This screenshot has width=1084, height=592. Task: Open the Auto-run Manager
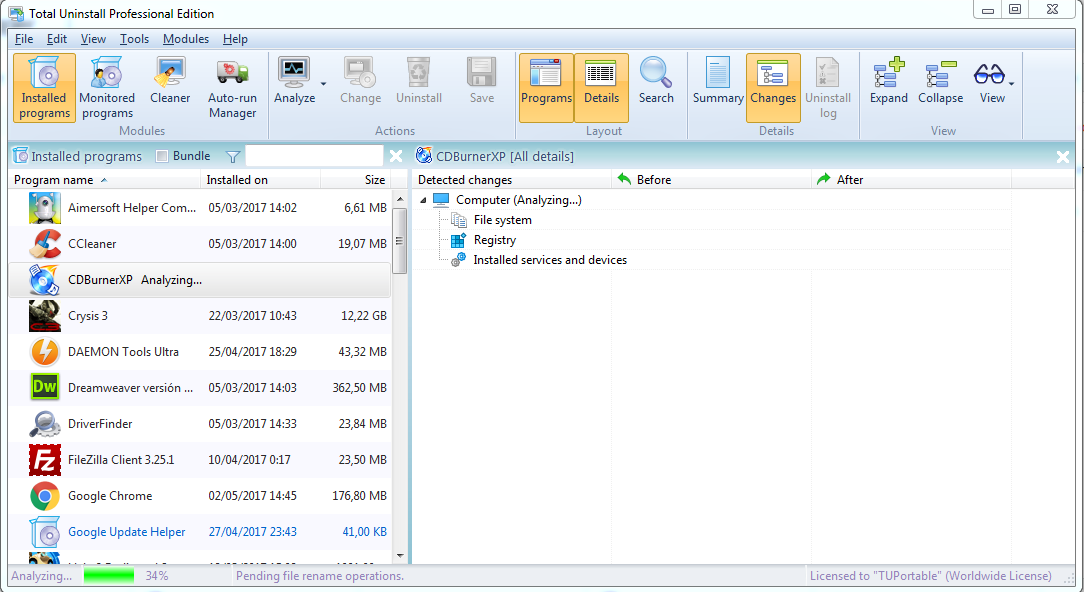[232, 89]
